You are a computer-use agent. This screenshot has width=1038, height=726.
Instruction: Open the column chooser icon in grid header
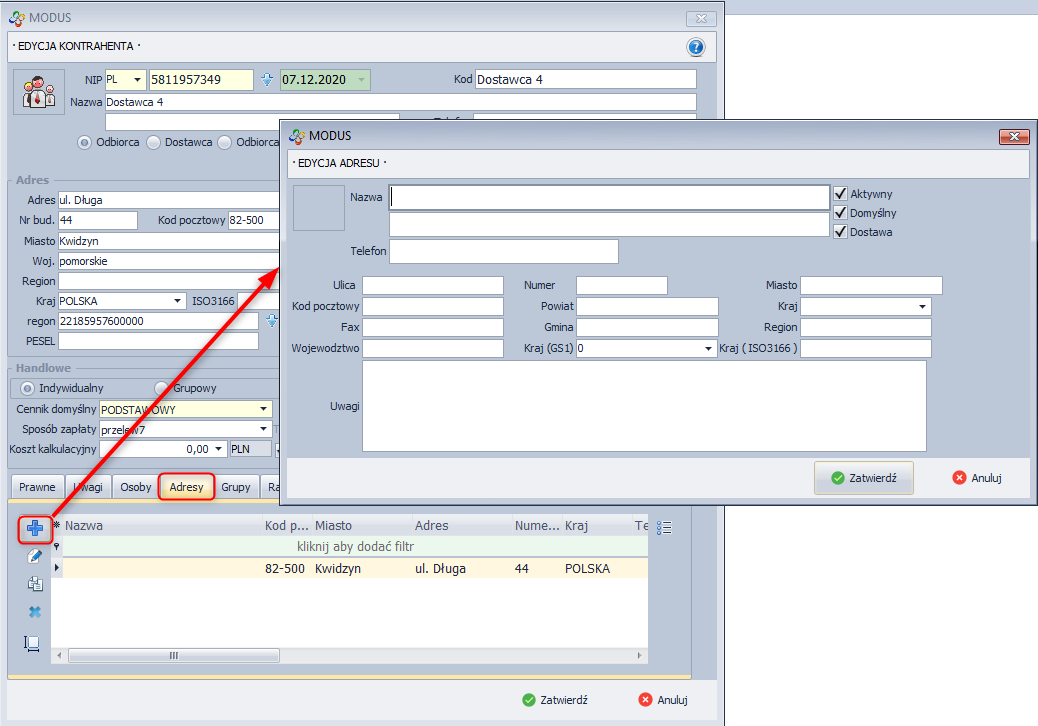[x=666, y=527]
